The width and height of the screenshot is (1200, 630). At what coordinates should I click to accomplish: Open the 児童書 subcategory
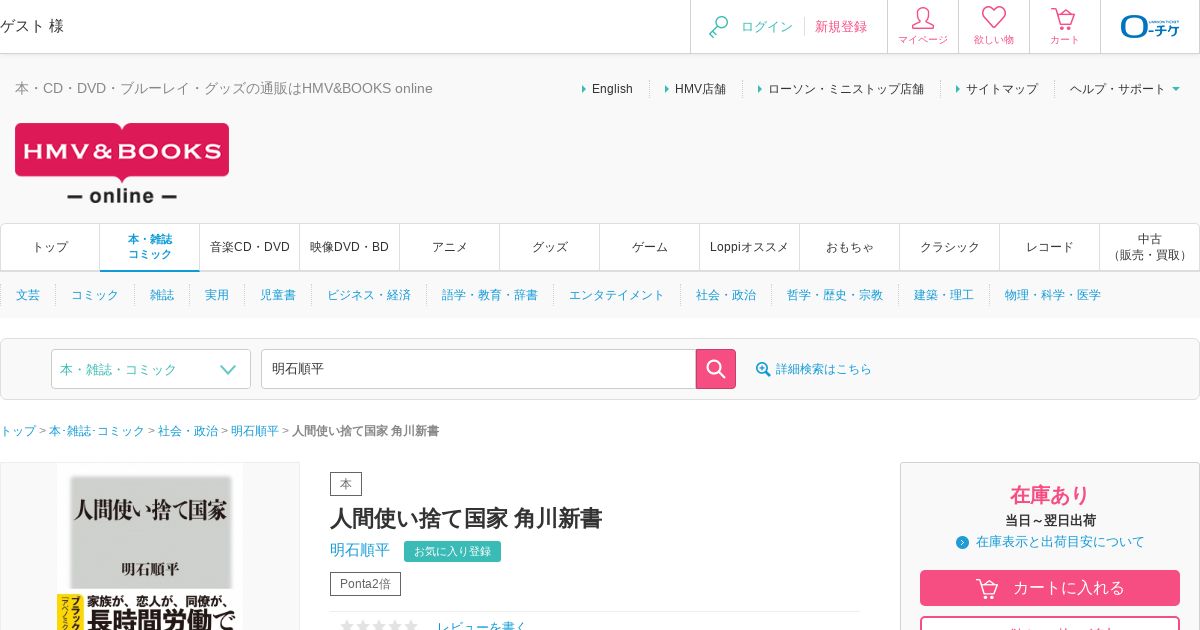(278, 295)
